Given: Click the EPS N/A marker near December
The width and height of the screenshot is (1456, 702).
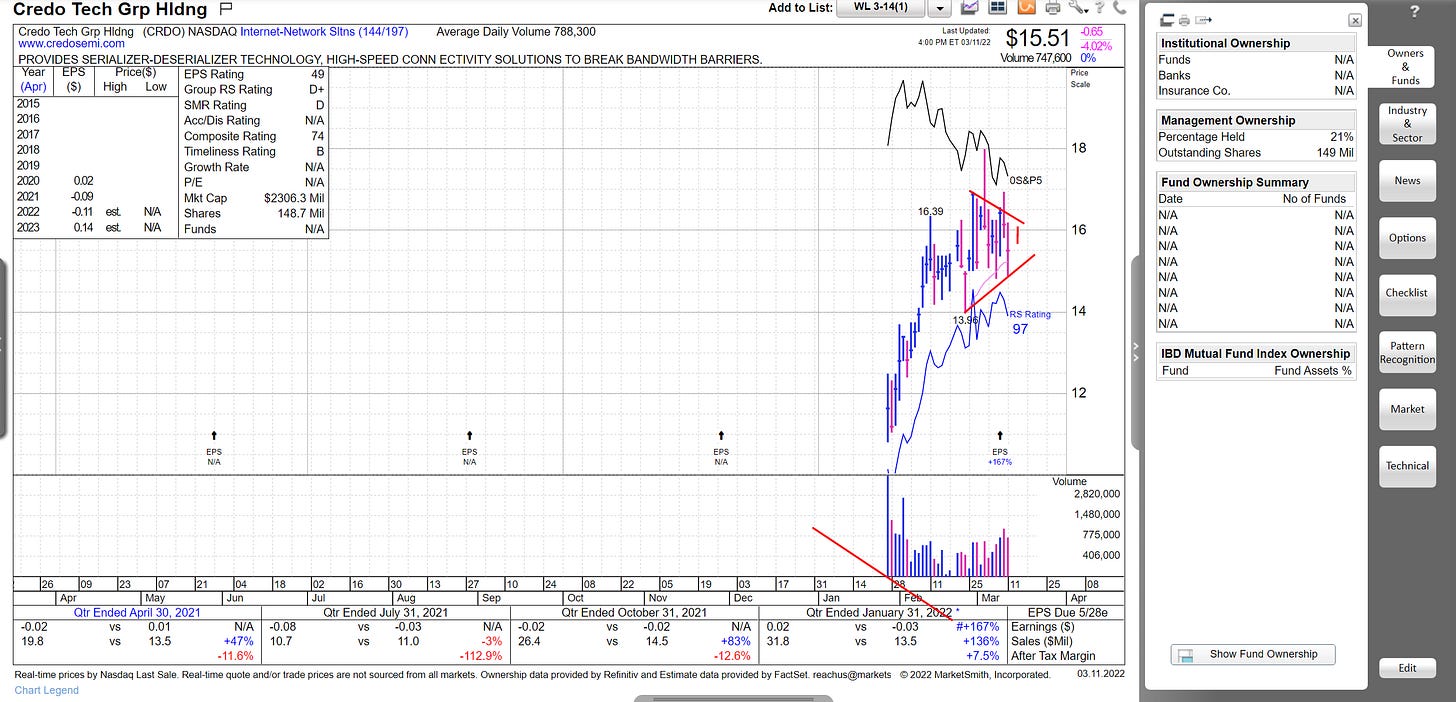Looking at the screenshot, I should coord(721,449).
